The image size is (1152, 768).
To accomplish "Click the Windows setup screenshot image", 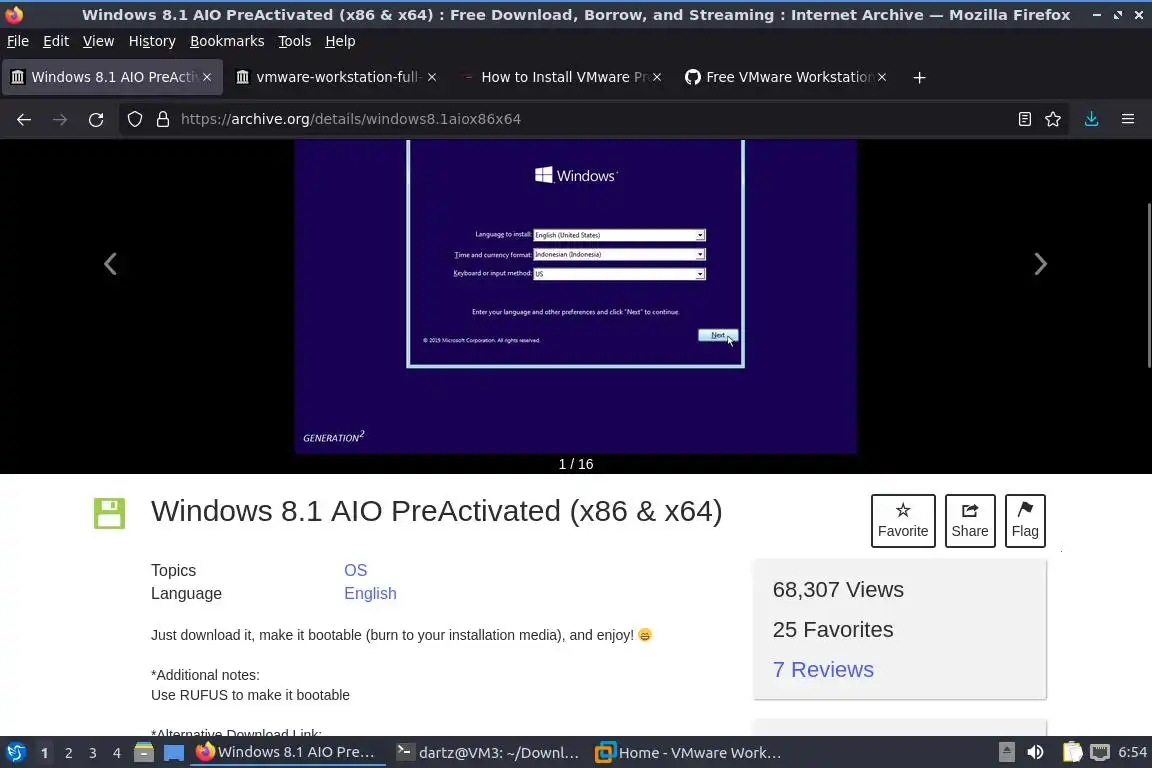I will (575, 297).
